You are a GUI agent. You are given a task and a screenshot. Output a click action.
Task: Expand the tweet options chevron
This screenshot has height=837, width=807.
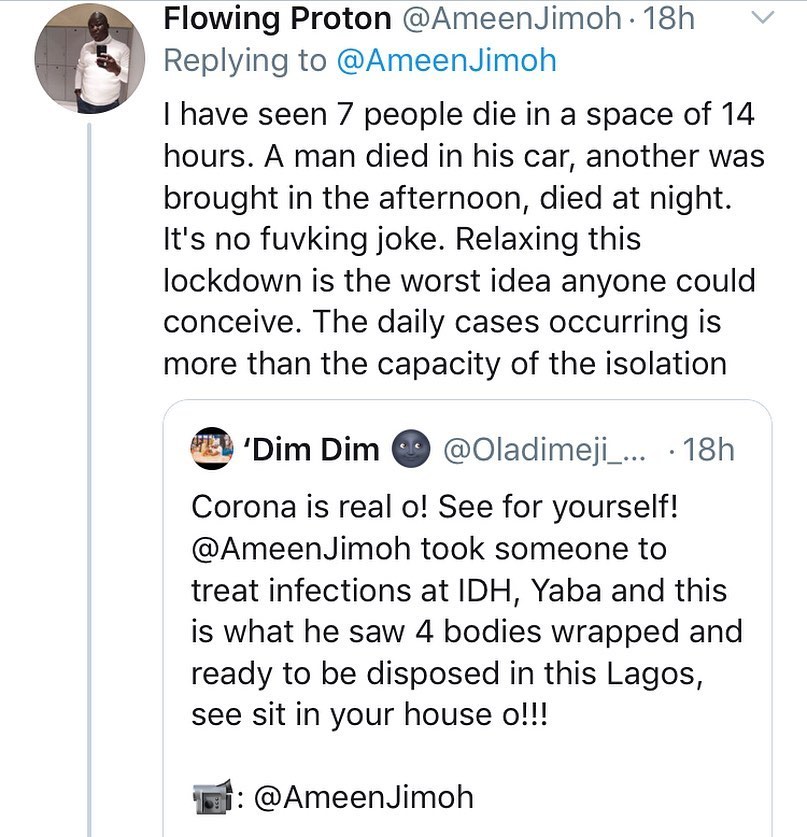tap(762, 18)
